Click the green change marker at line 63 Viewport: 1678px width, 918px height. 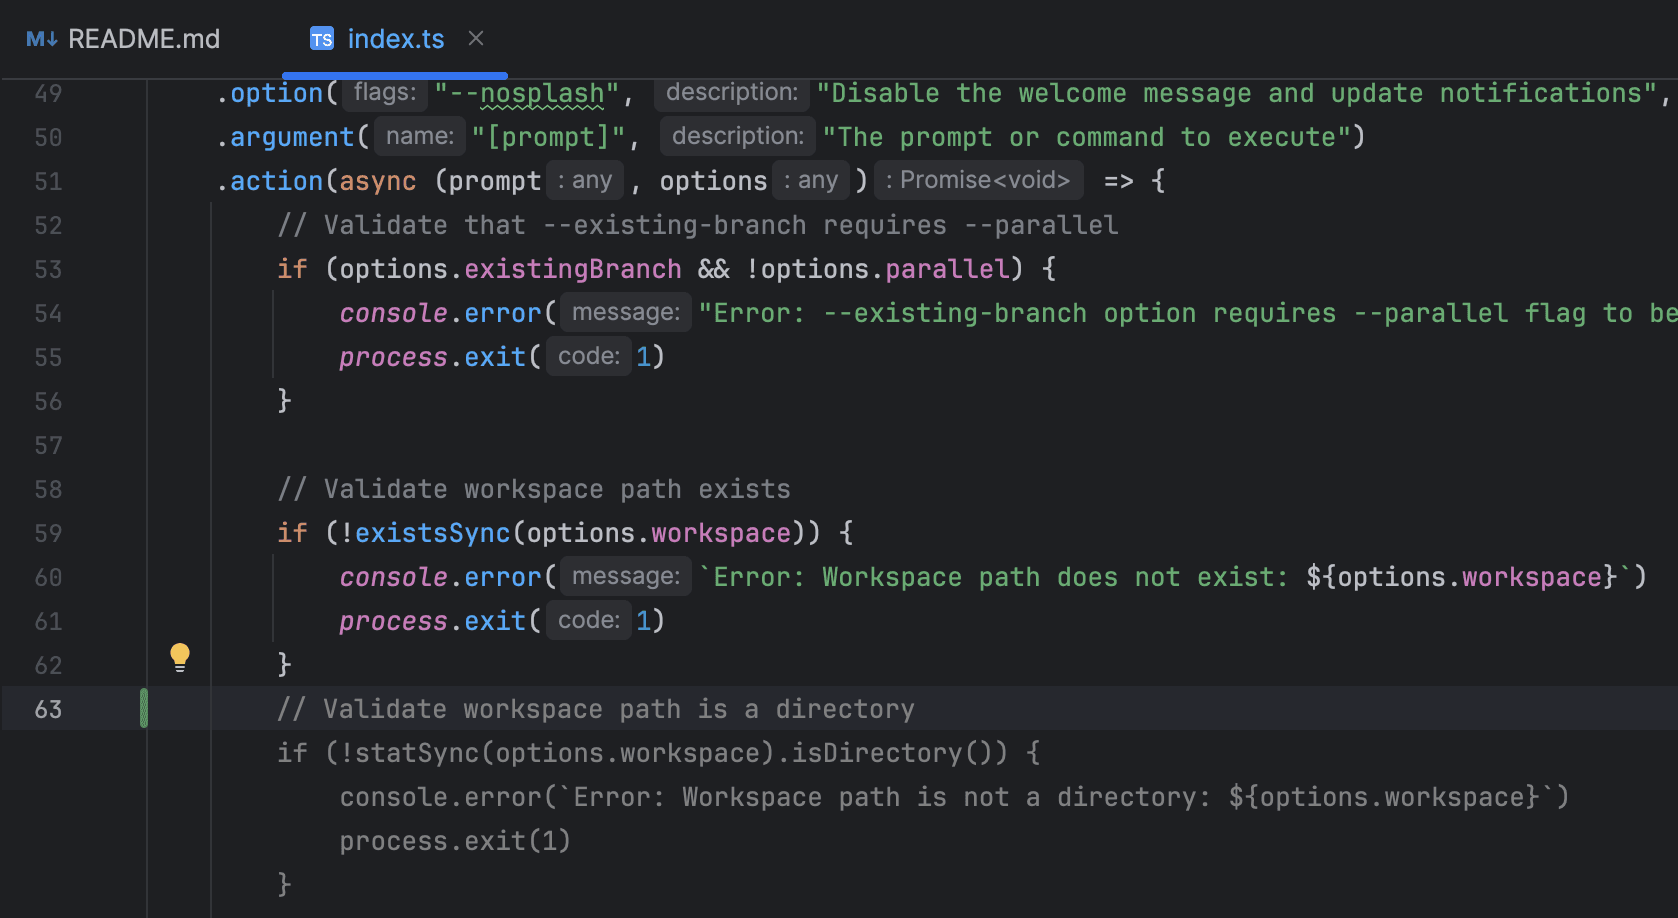144,708
